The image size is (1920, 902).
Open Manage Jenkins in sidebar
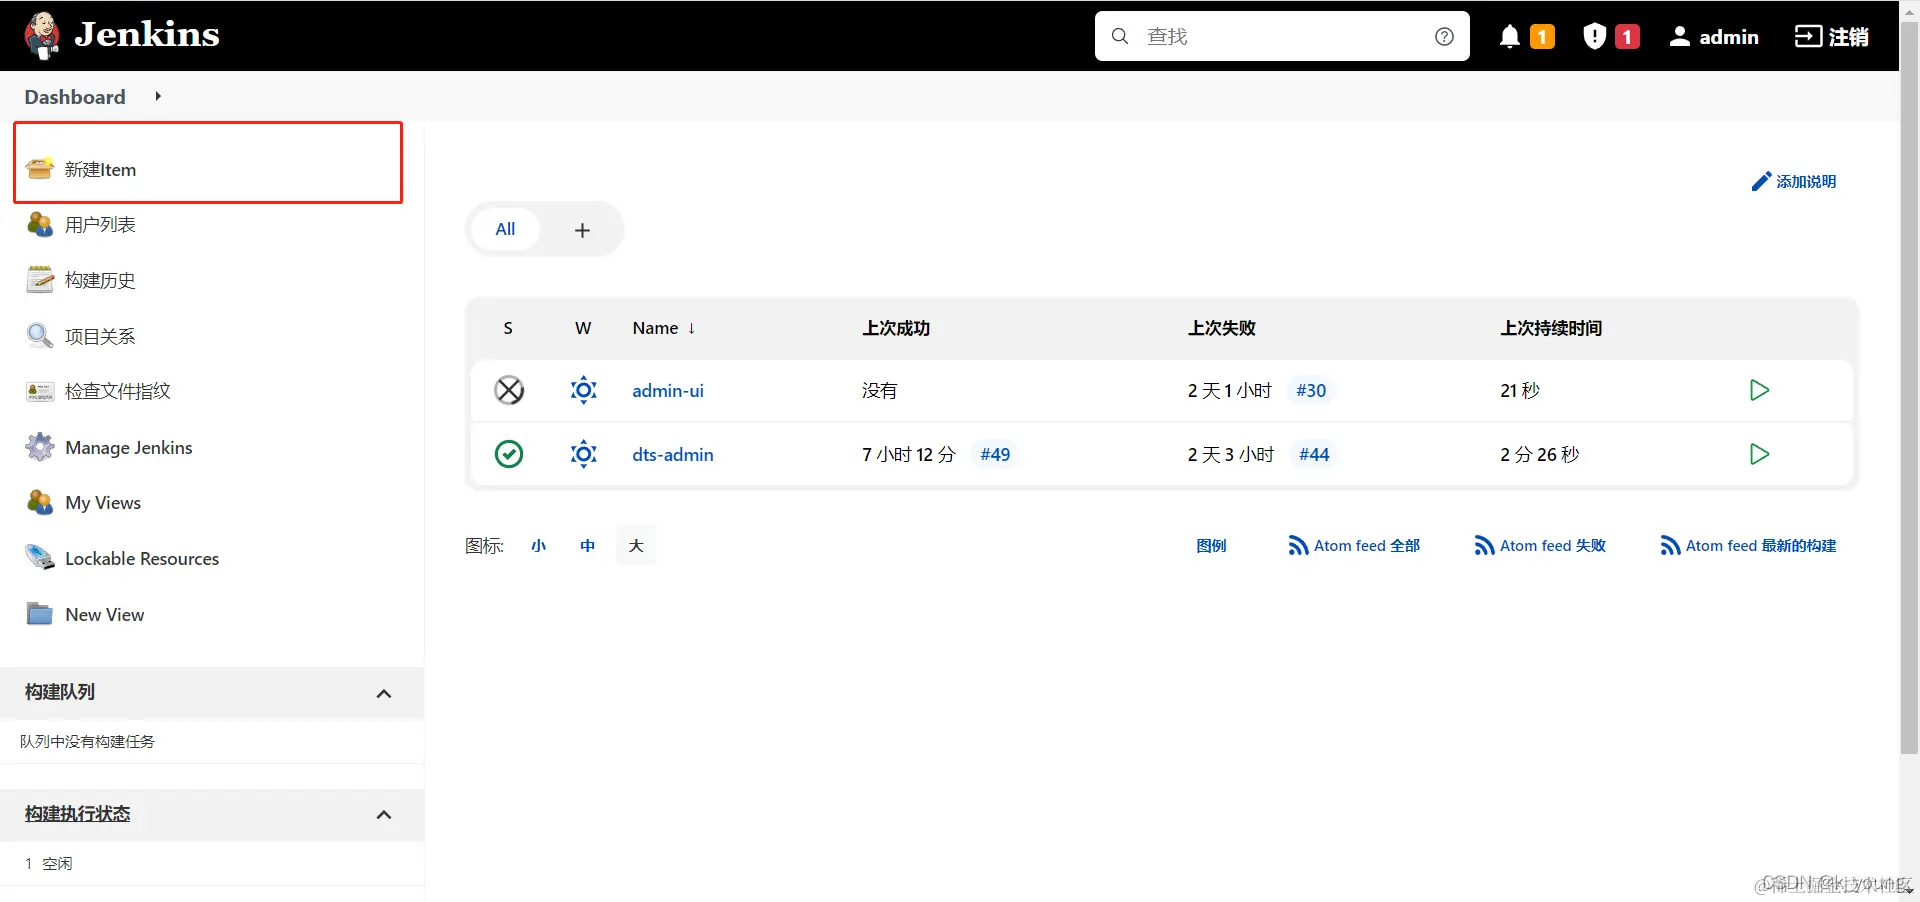129,447
